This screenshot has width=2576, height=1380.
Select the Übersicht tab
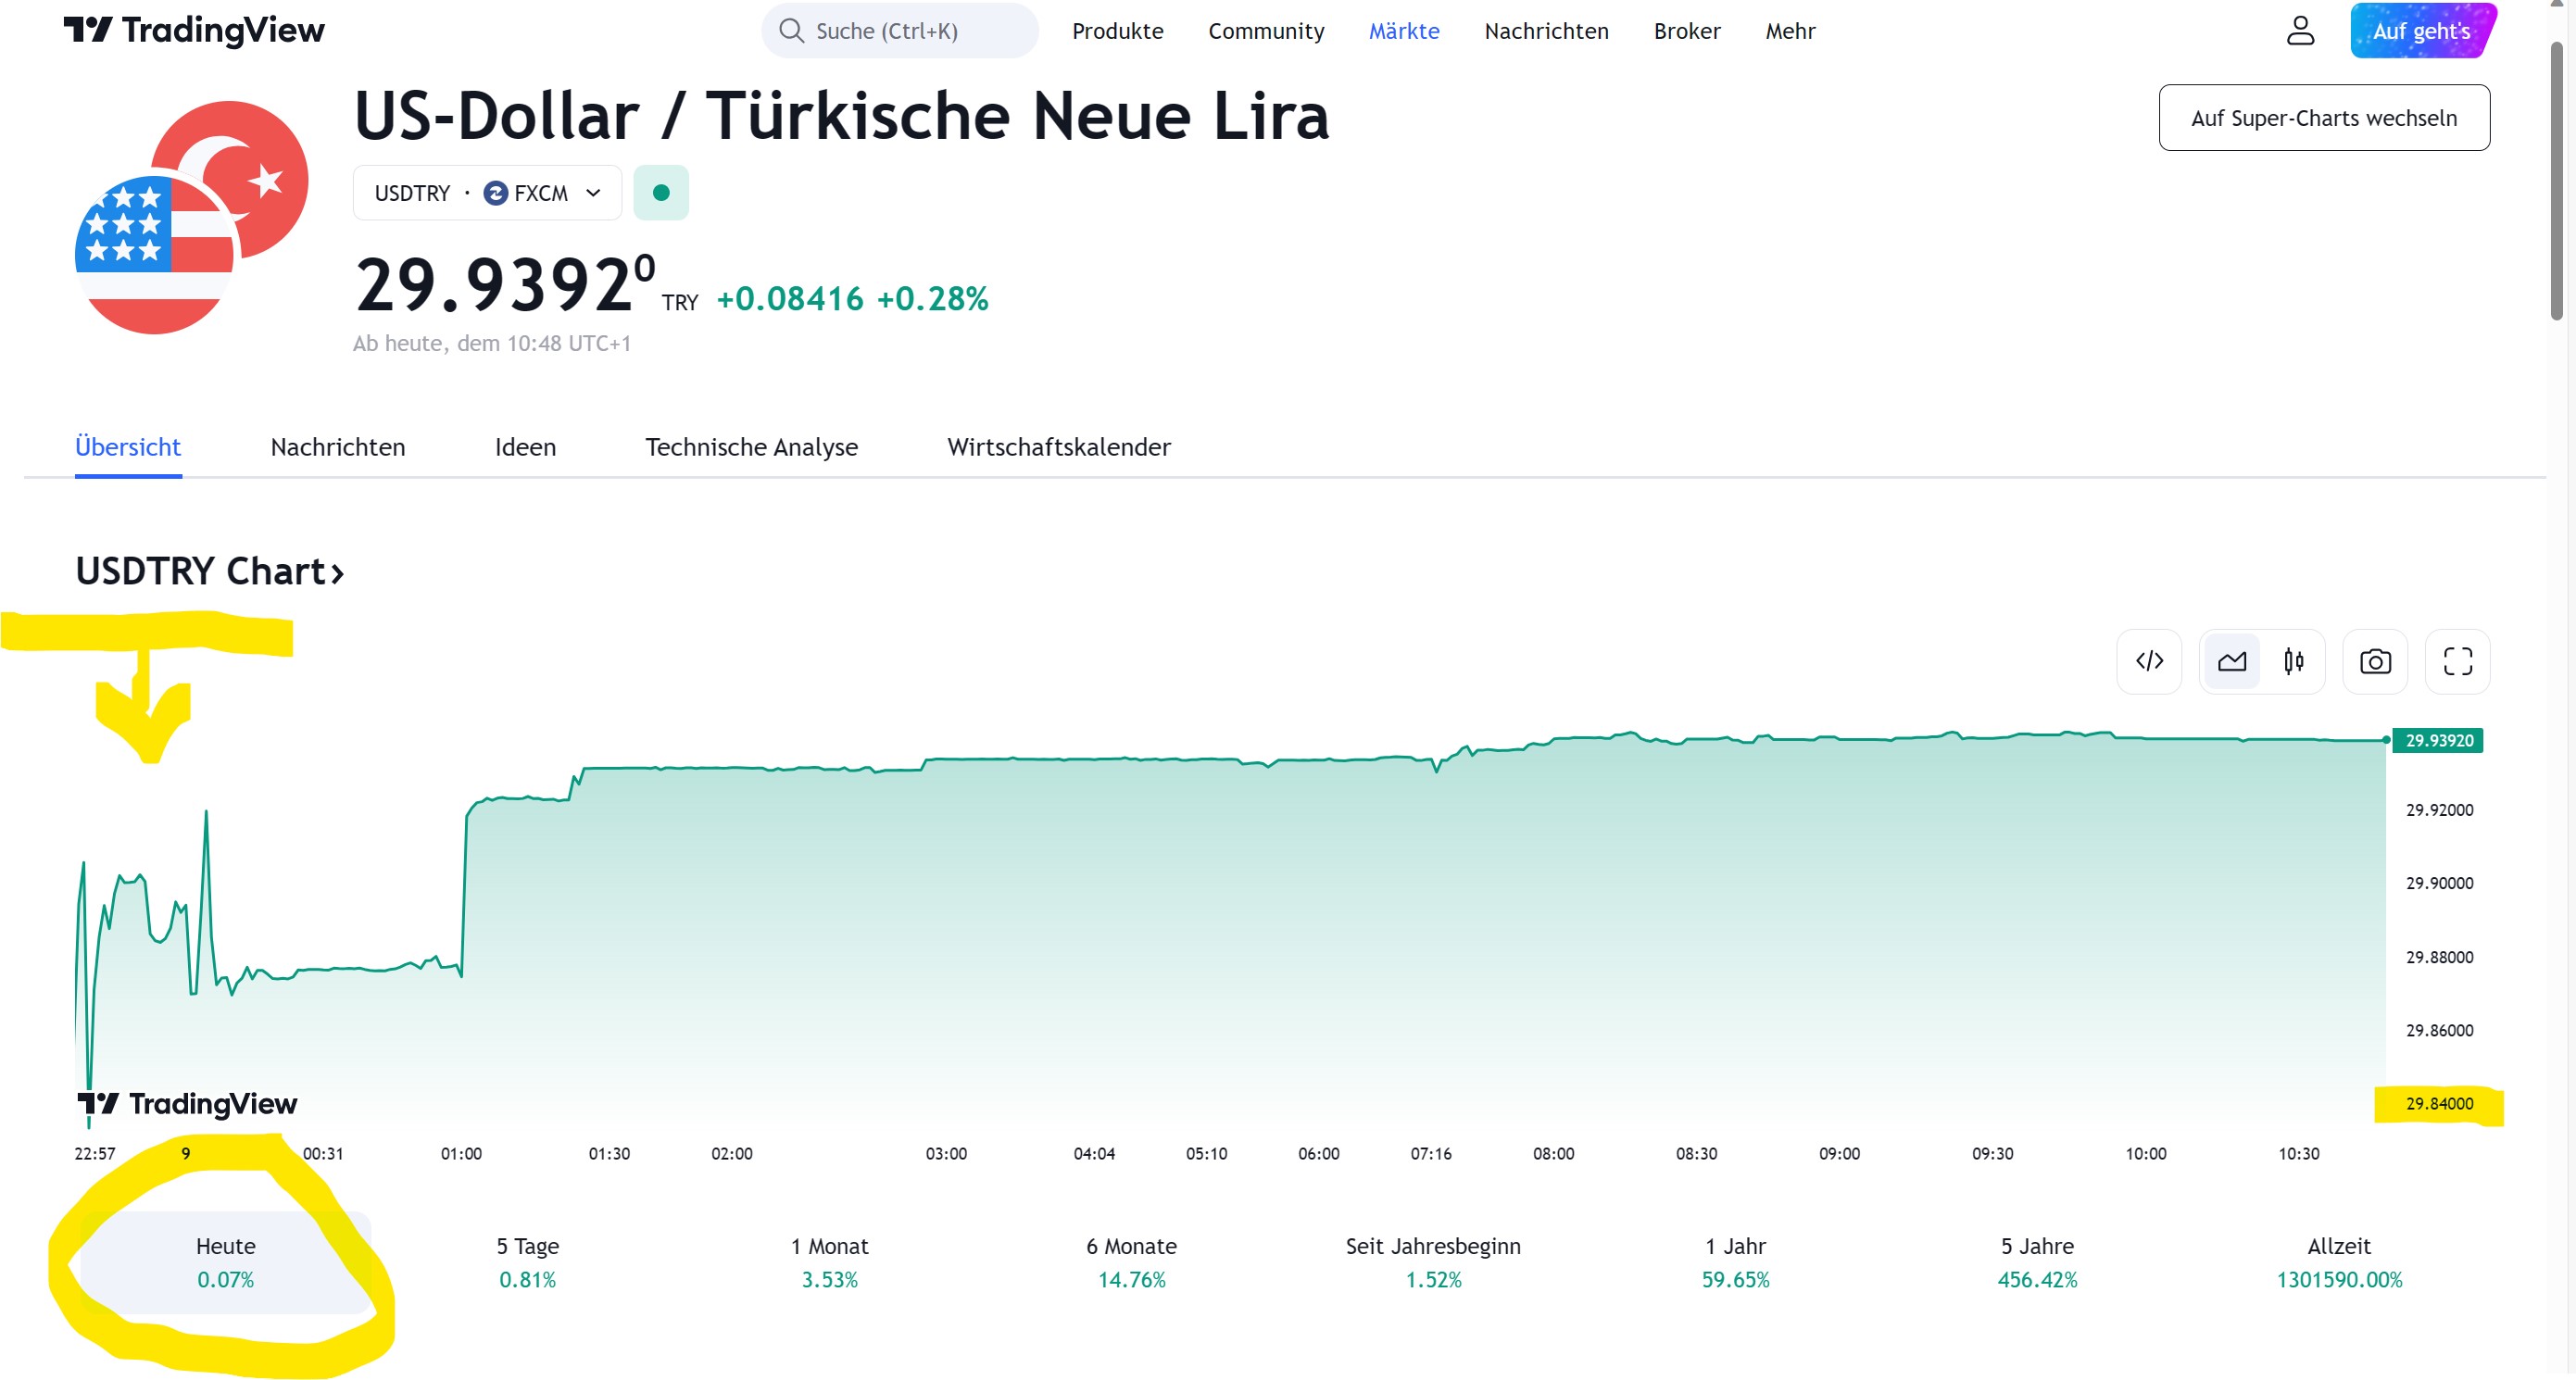click(128, 447)
